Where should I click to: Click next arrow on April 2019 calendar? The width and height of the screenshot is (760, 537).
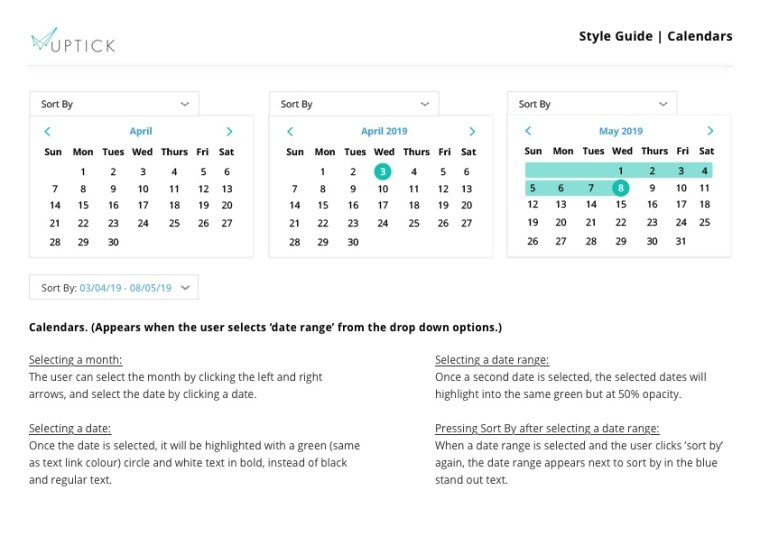click(472, 131)
